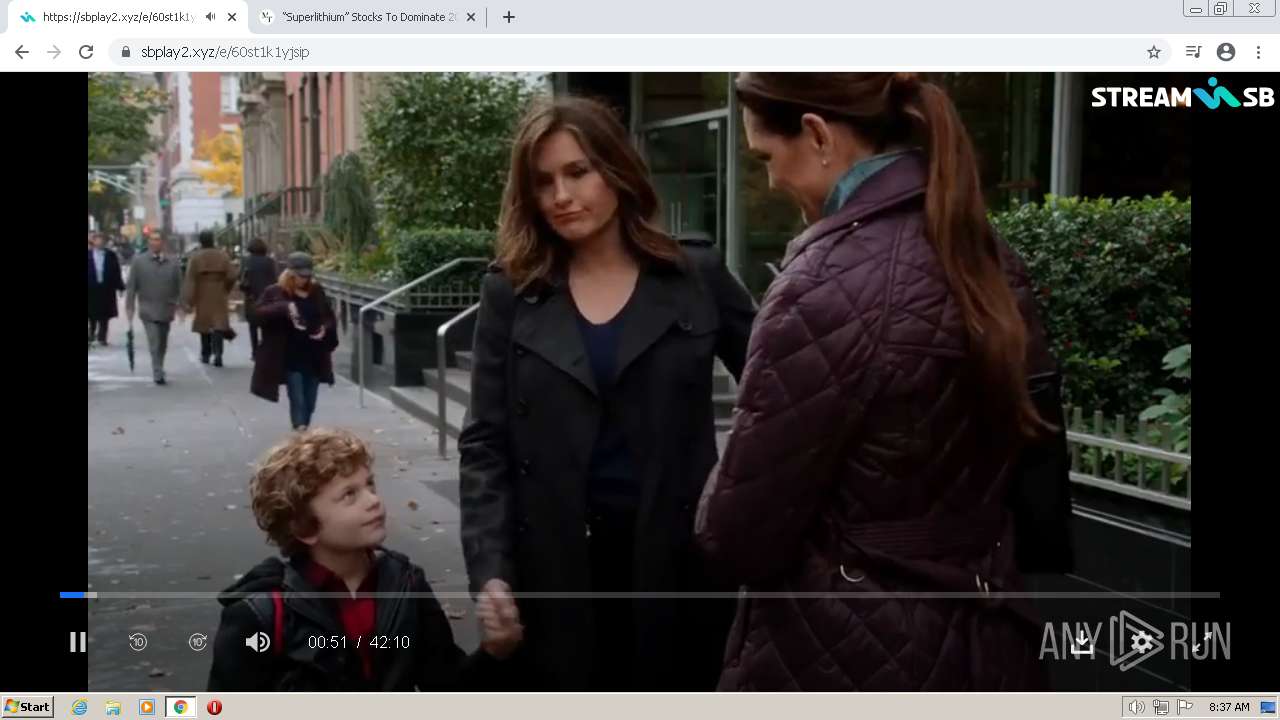Viewport: 1280px width, 720px height.
Task: Skip forward 10 seconds
Action: 198,642
